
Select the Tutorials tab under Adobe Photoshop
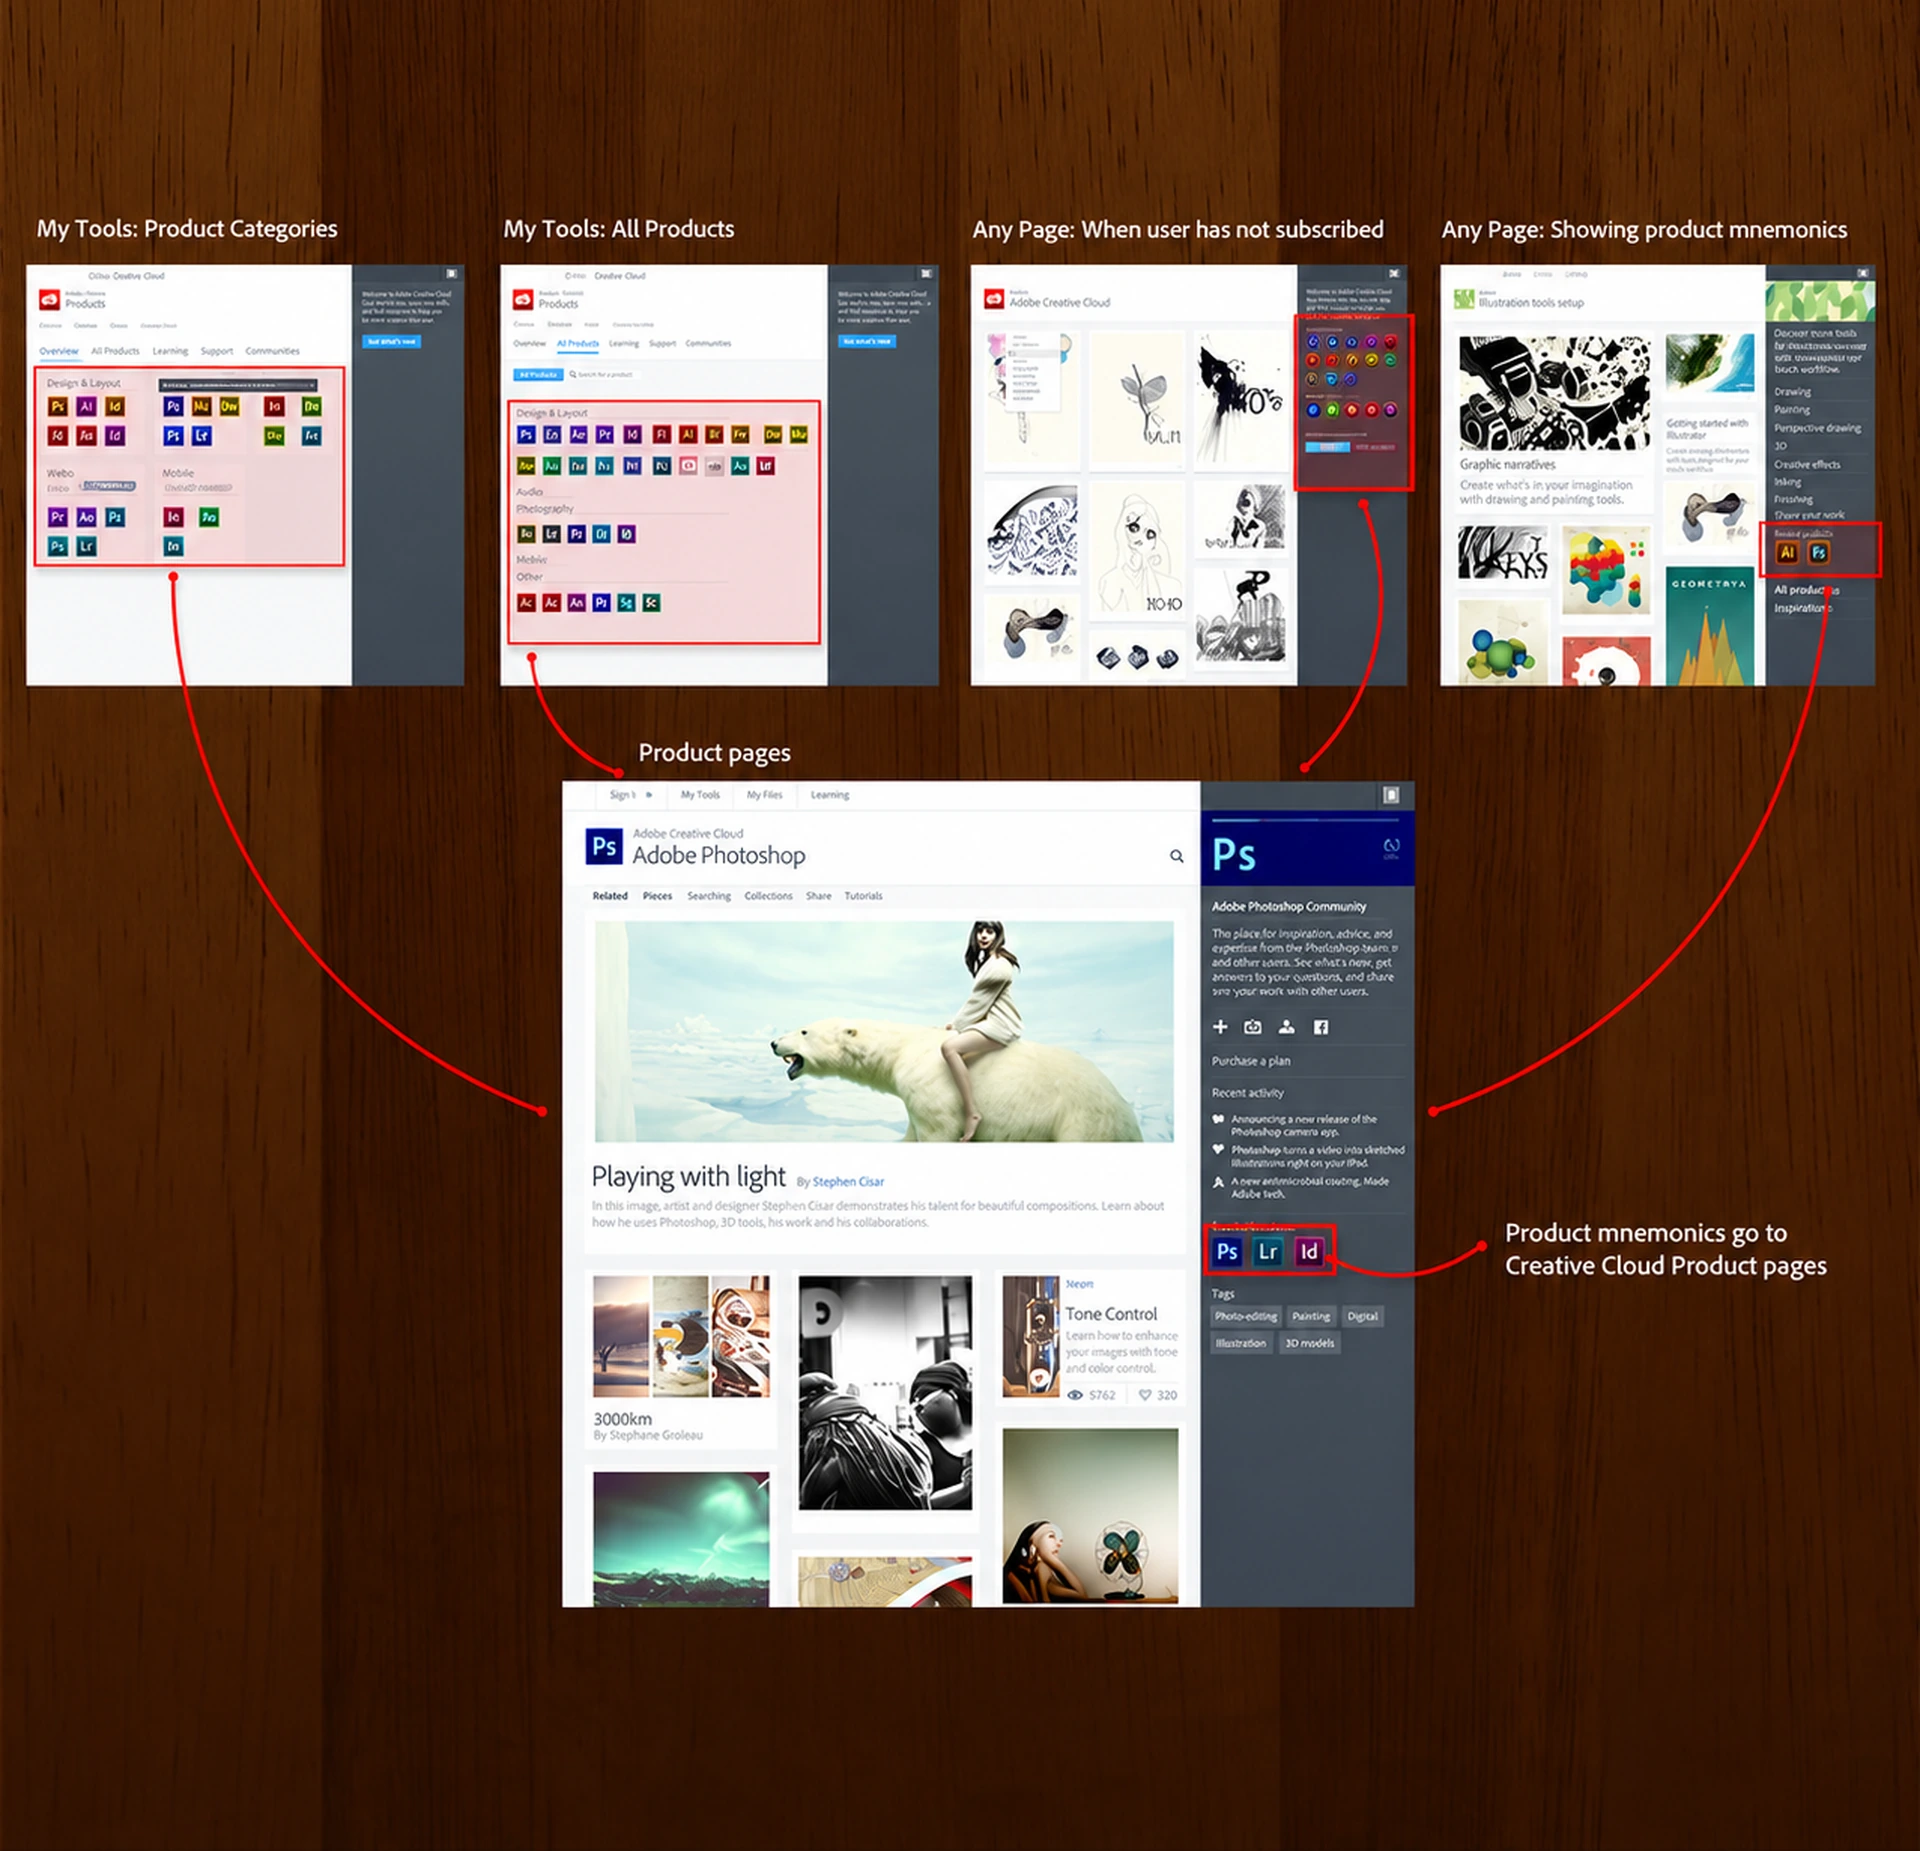coord(863,896)
